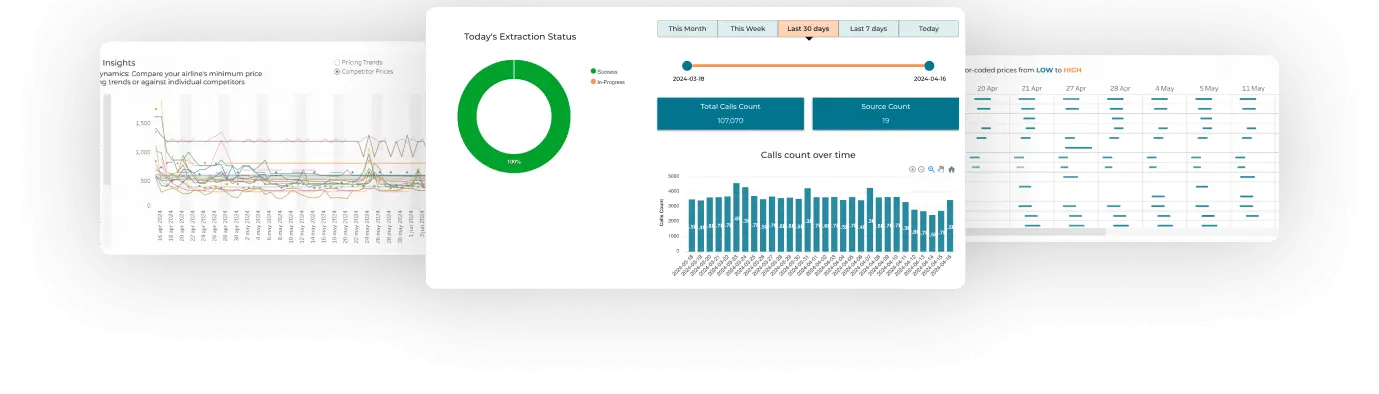Click the 27 Apr column header
1379x394 pixels.
[x=1076, y=88]
